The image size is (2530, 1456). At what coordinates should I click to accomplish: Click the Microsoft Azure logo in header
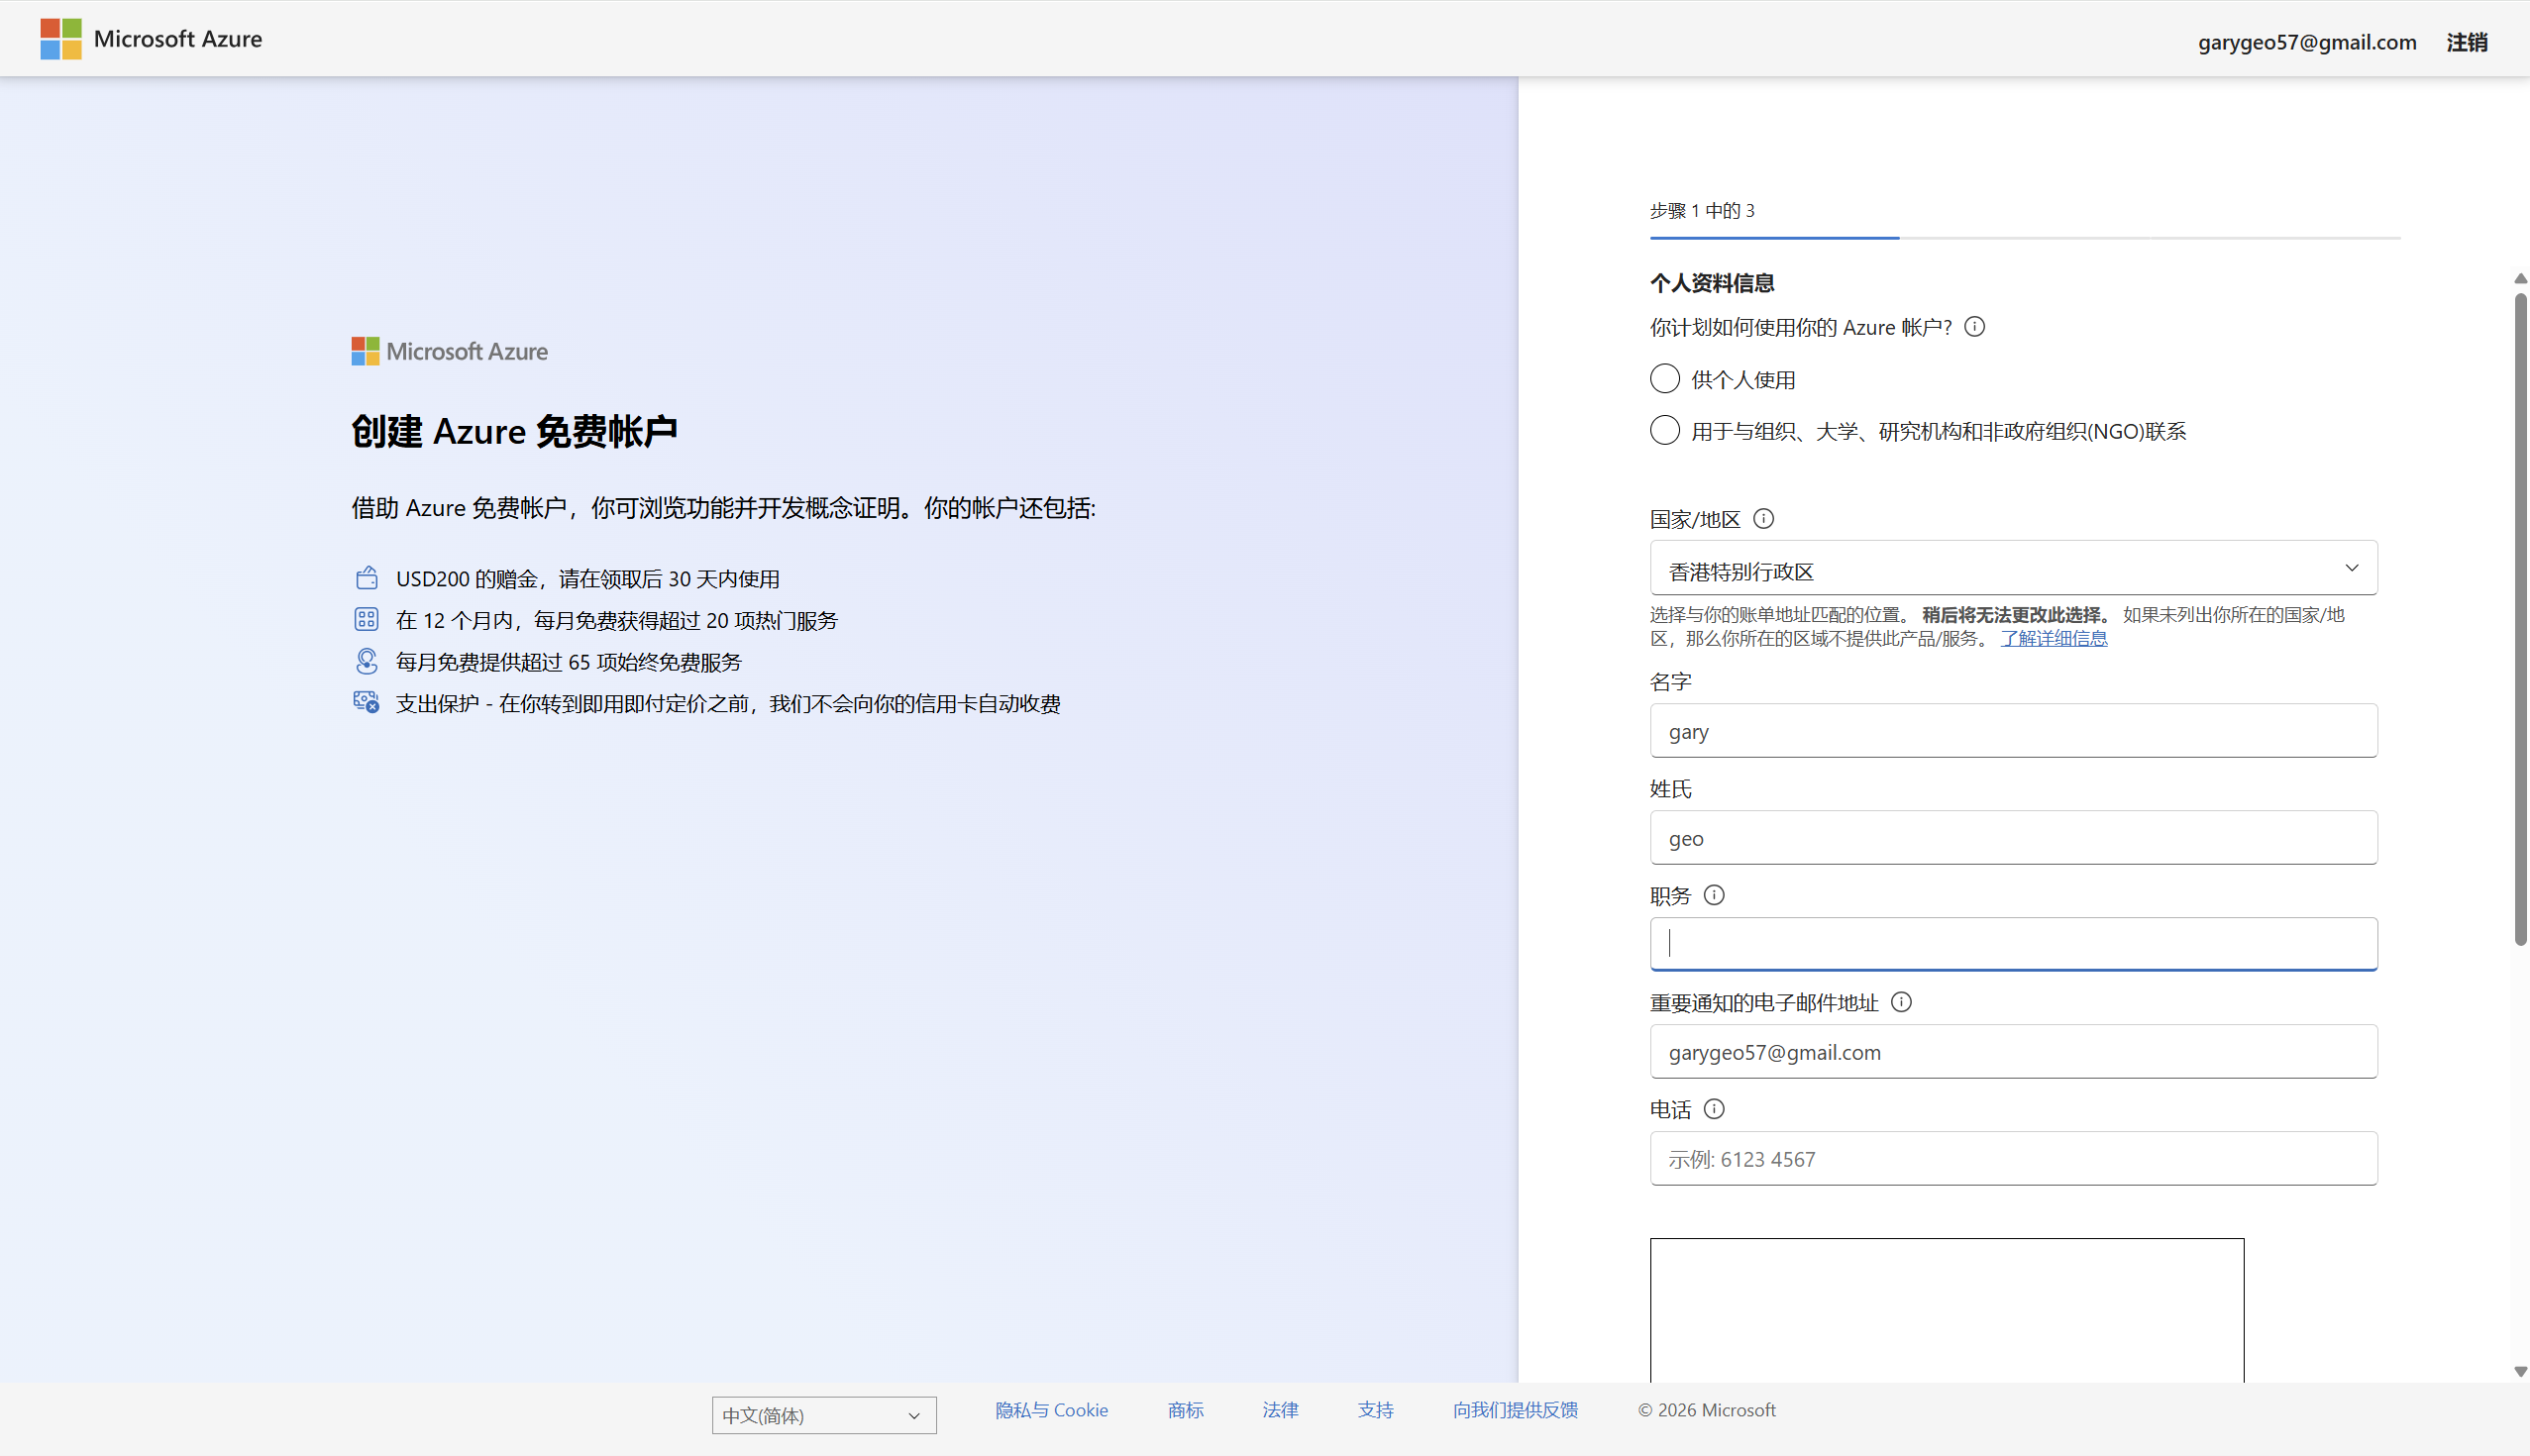click(151, 39)
